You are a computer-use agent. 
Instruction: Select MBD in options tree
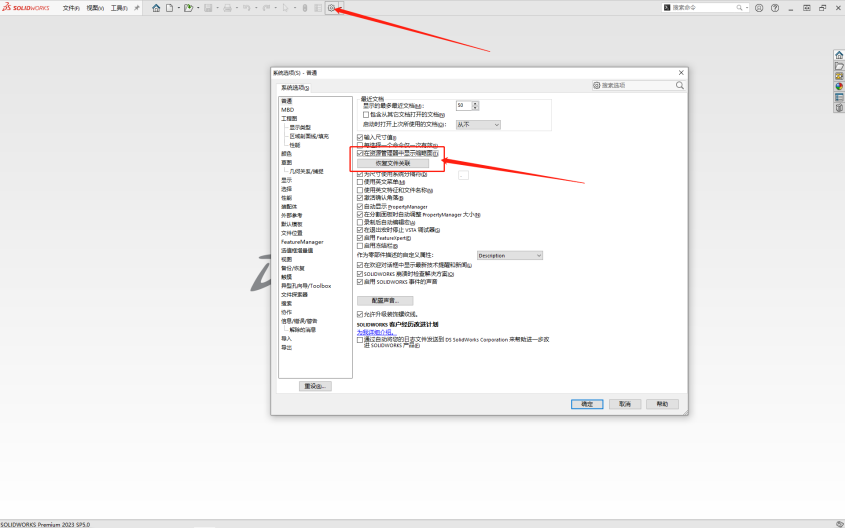click(x=288, y=109)
